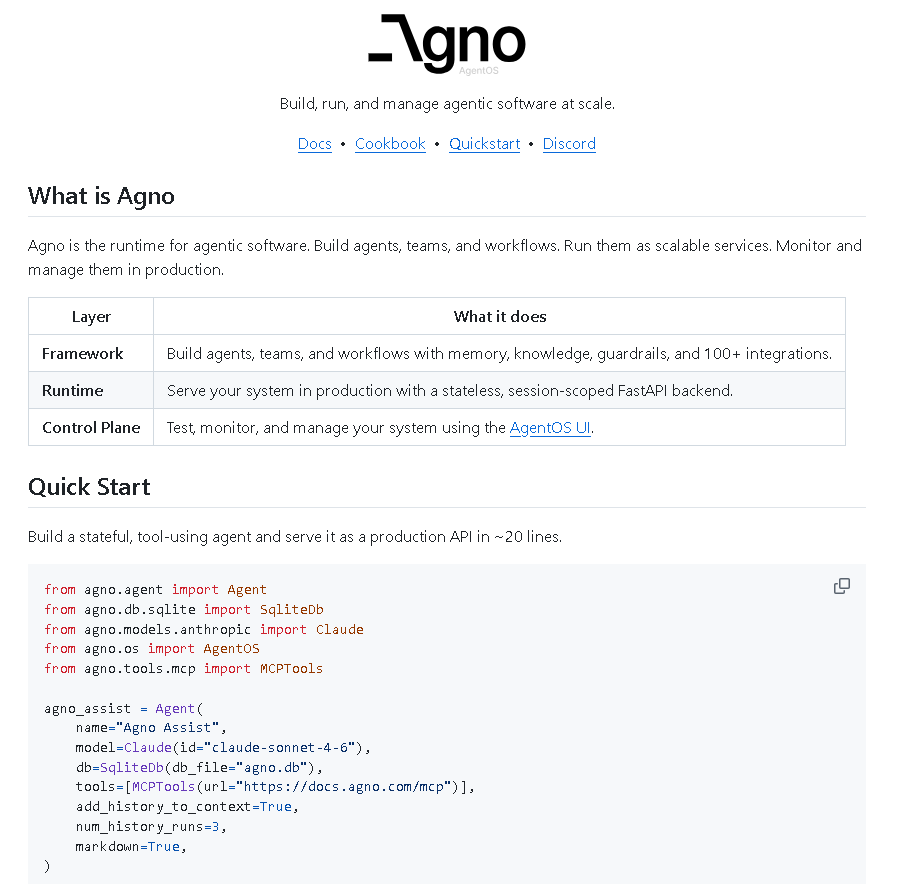Click the Agno logo image
Screen dimensions: 898x884
click(447, 42)
